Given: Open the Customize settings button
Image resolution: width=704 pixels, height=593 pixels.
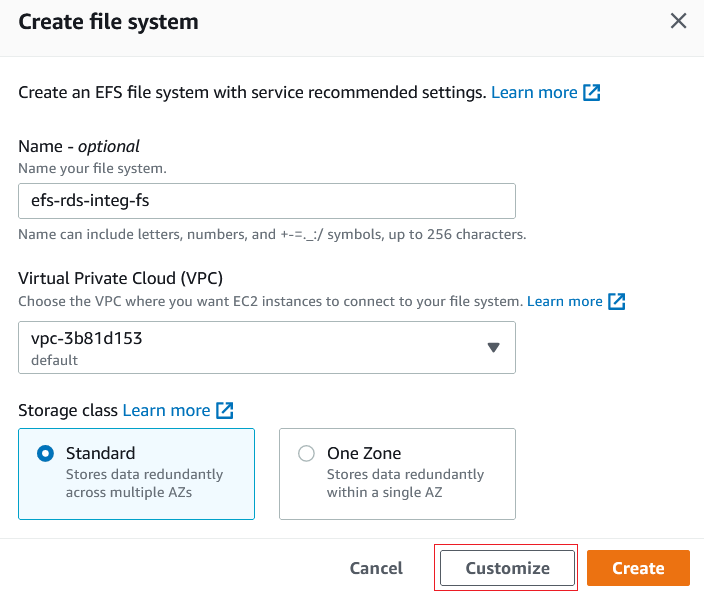Looking at the screenshot, I should click(507, 568).
